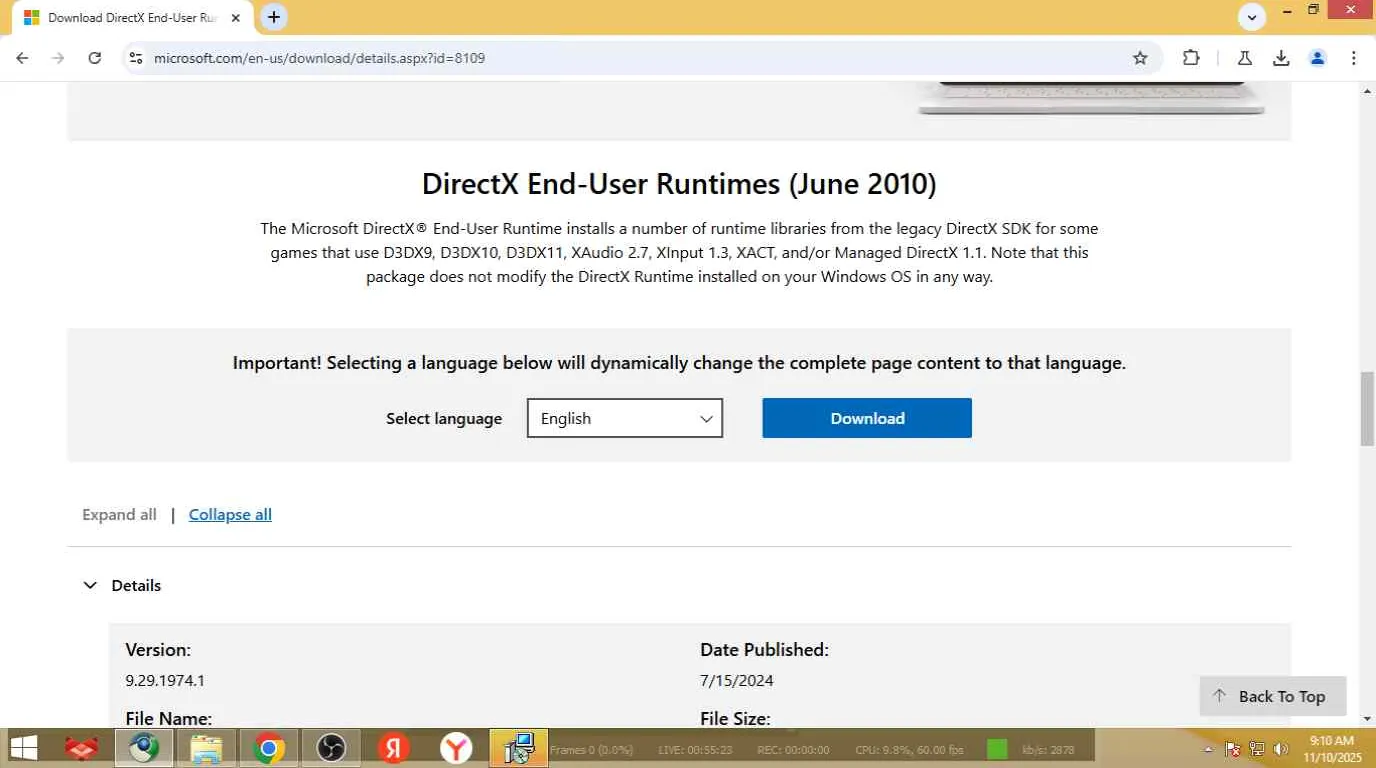Open the Action Center flag icon
The height and width of the screenshot is (768, 1376).
[1233, 749]
